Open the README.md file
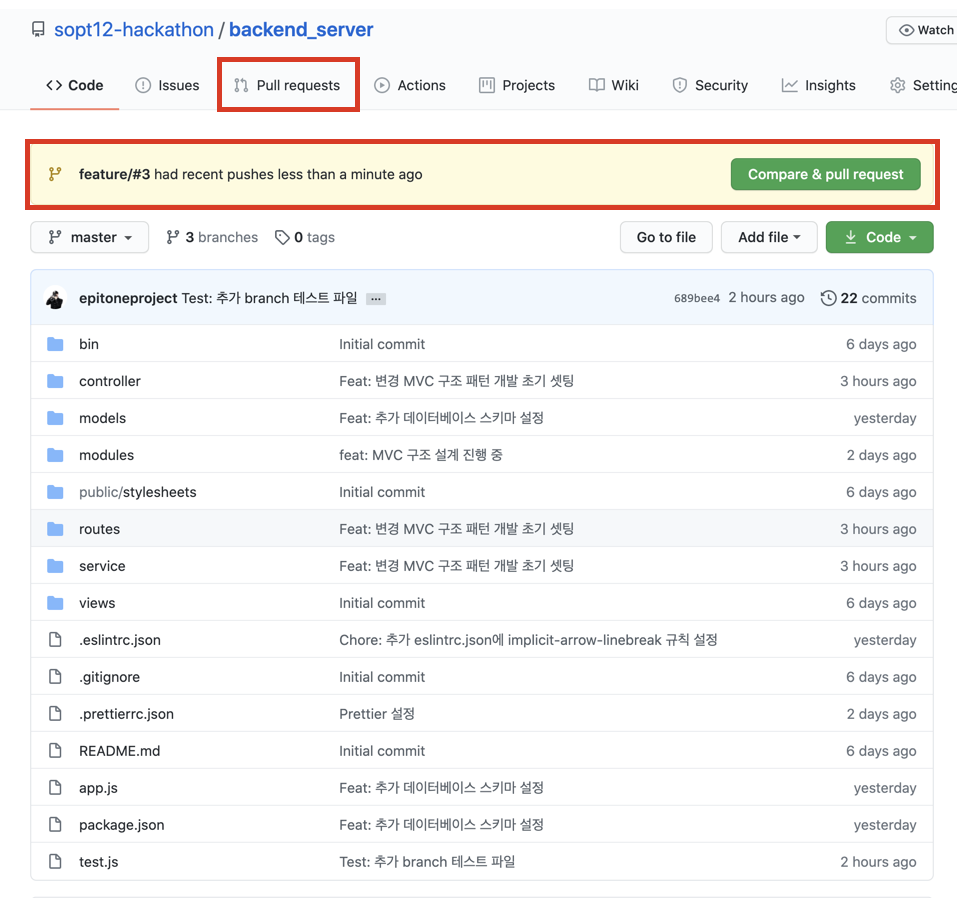970x898 pixels. tap(119, 751)
